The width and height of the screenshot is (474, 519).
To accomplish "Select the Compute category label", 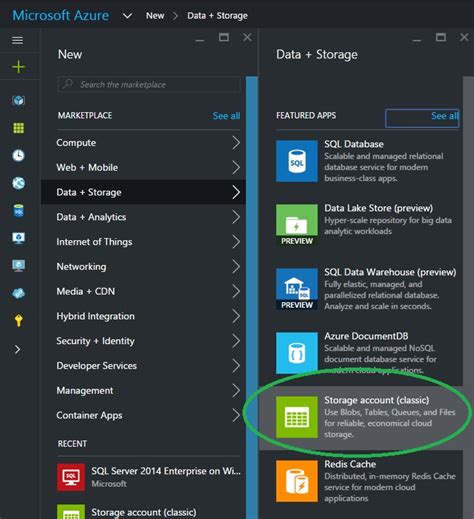I will click(76, 143).
